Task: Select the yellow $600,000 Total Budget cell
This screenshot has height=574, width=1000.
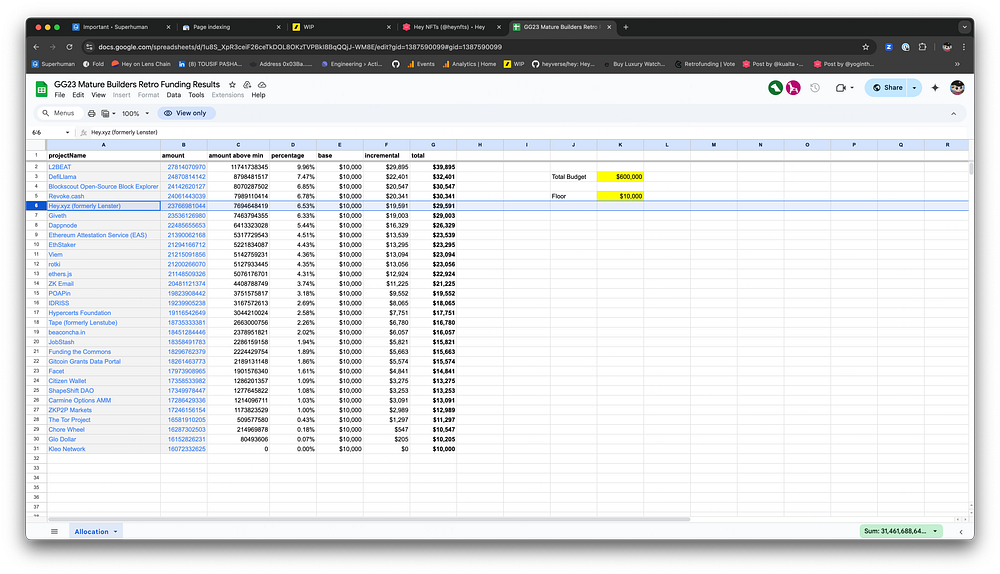Action: 620,177
